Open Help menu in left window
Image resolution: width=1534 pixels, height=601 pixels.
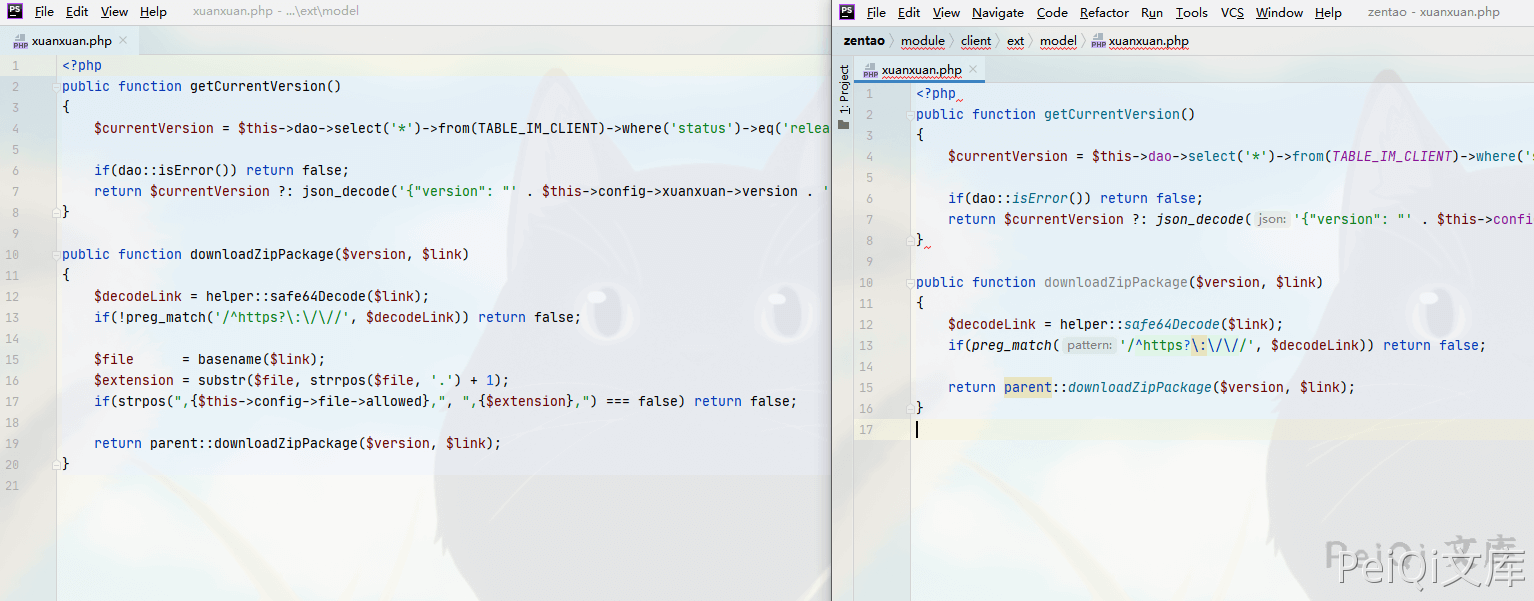[x=153, y=12]
